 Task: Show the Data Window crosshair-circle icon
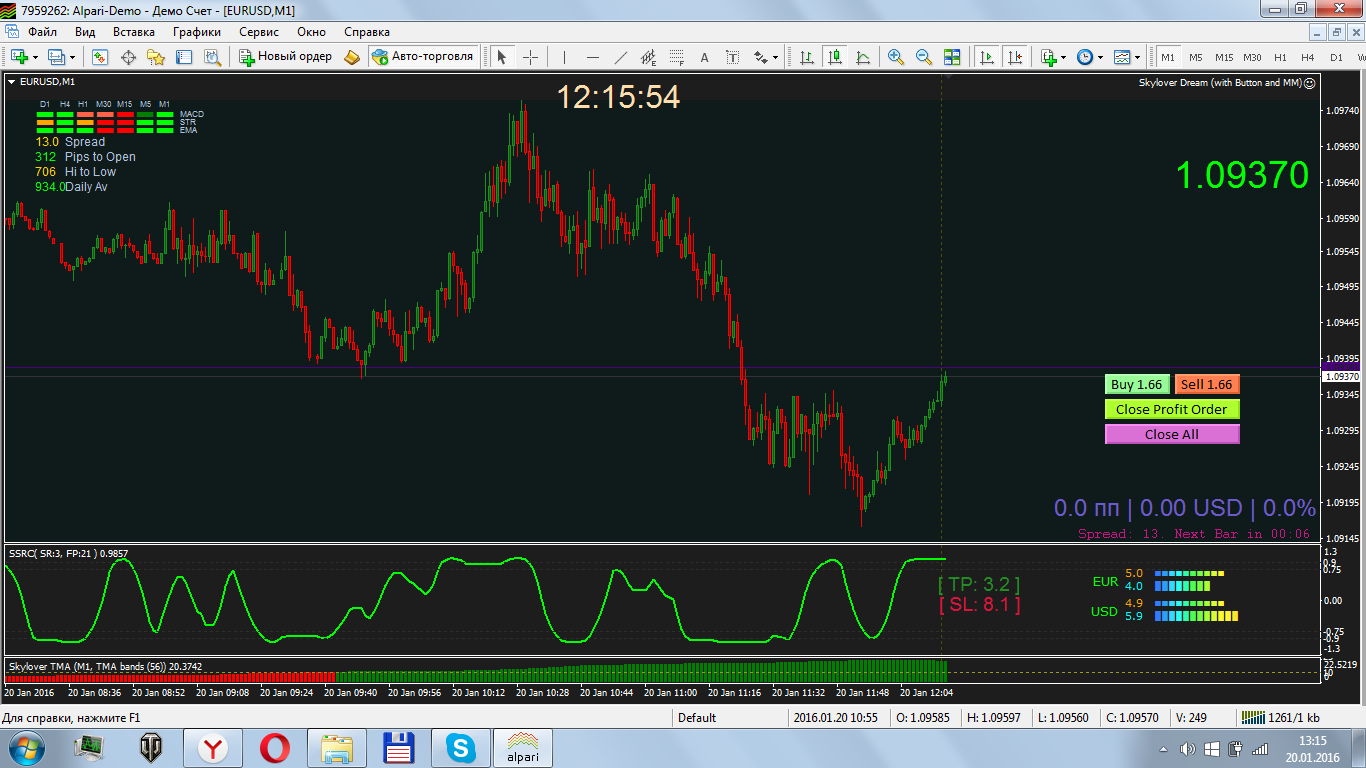pyautogui.click(x=128, y=57)
